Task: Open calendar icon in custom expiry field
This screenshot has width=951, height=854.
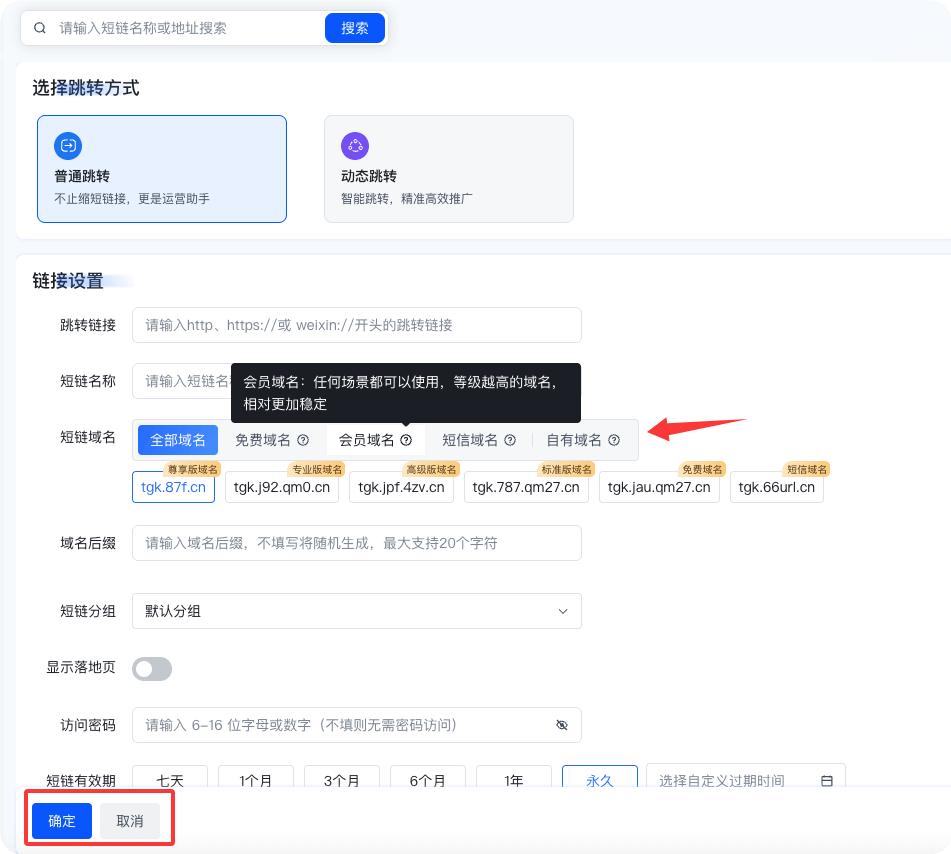Action: [827, 781]
